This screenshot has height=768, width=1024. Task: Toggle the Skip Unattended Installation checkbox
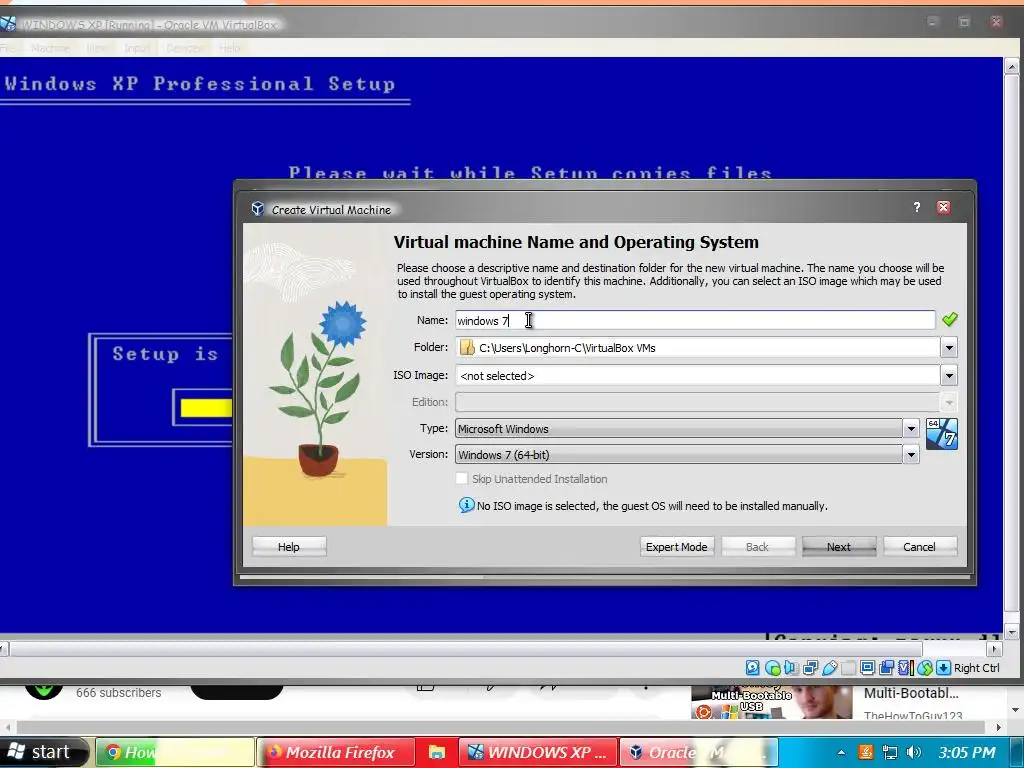coord(462,479)
